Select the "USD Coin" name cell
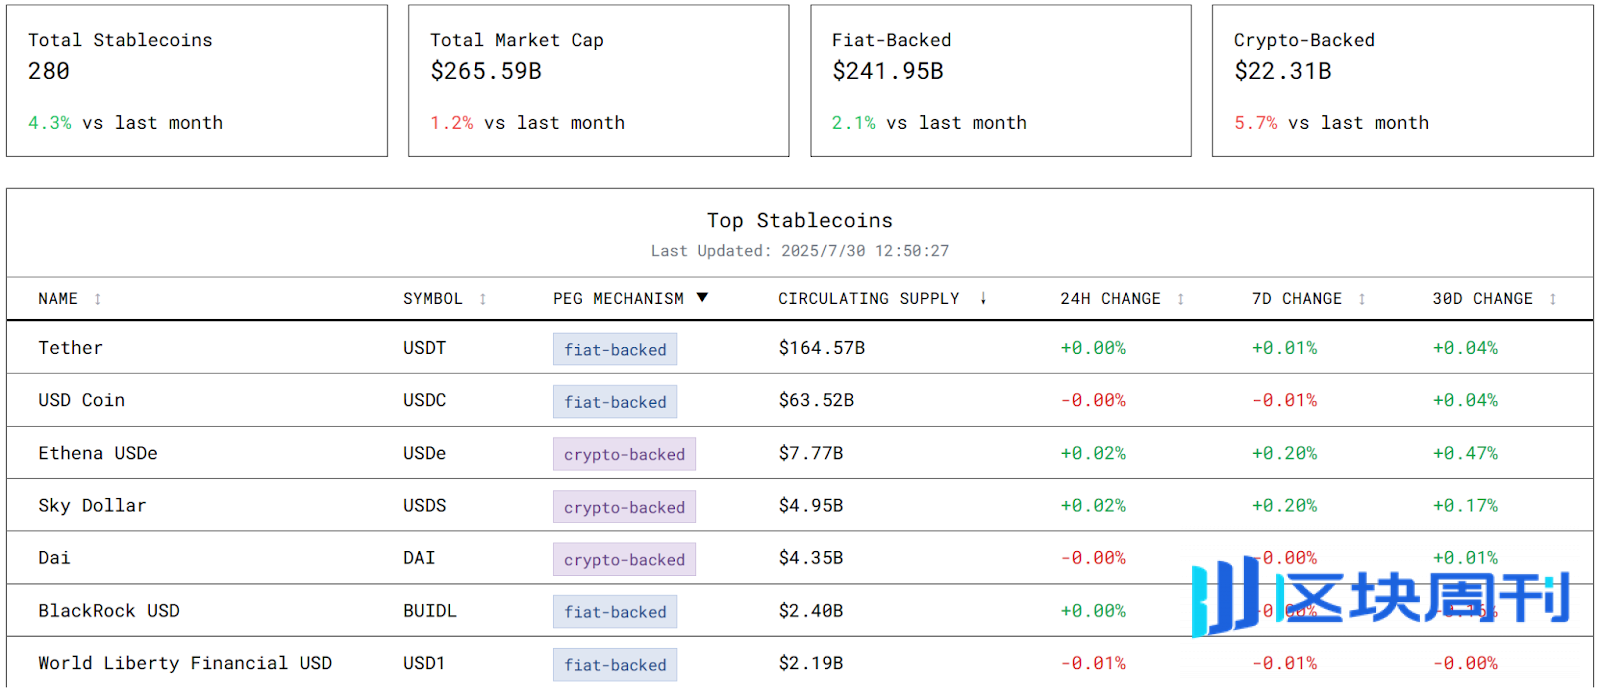 click(x=82, y=400)
